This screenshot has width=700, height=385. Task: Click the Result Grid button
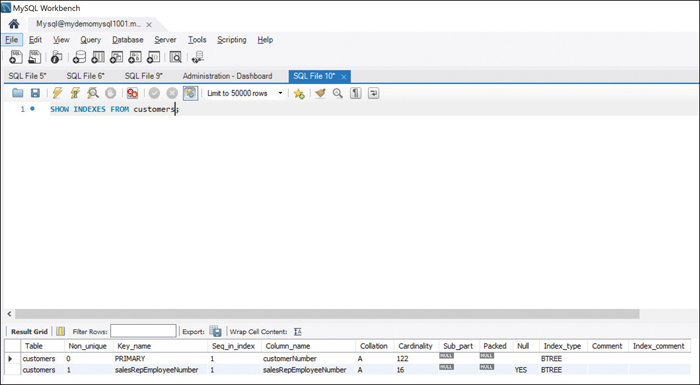coord(29,331)
